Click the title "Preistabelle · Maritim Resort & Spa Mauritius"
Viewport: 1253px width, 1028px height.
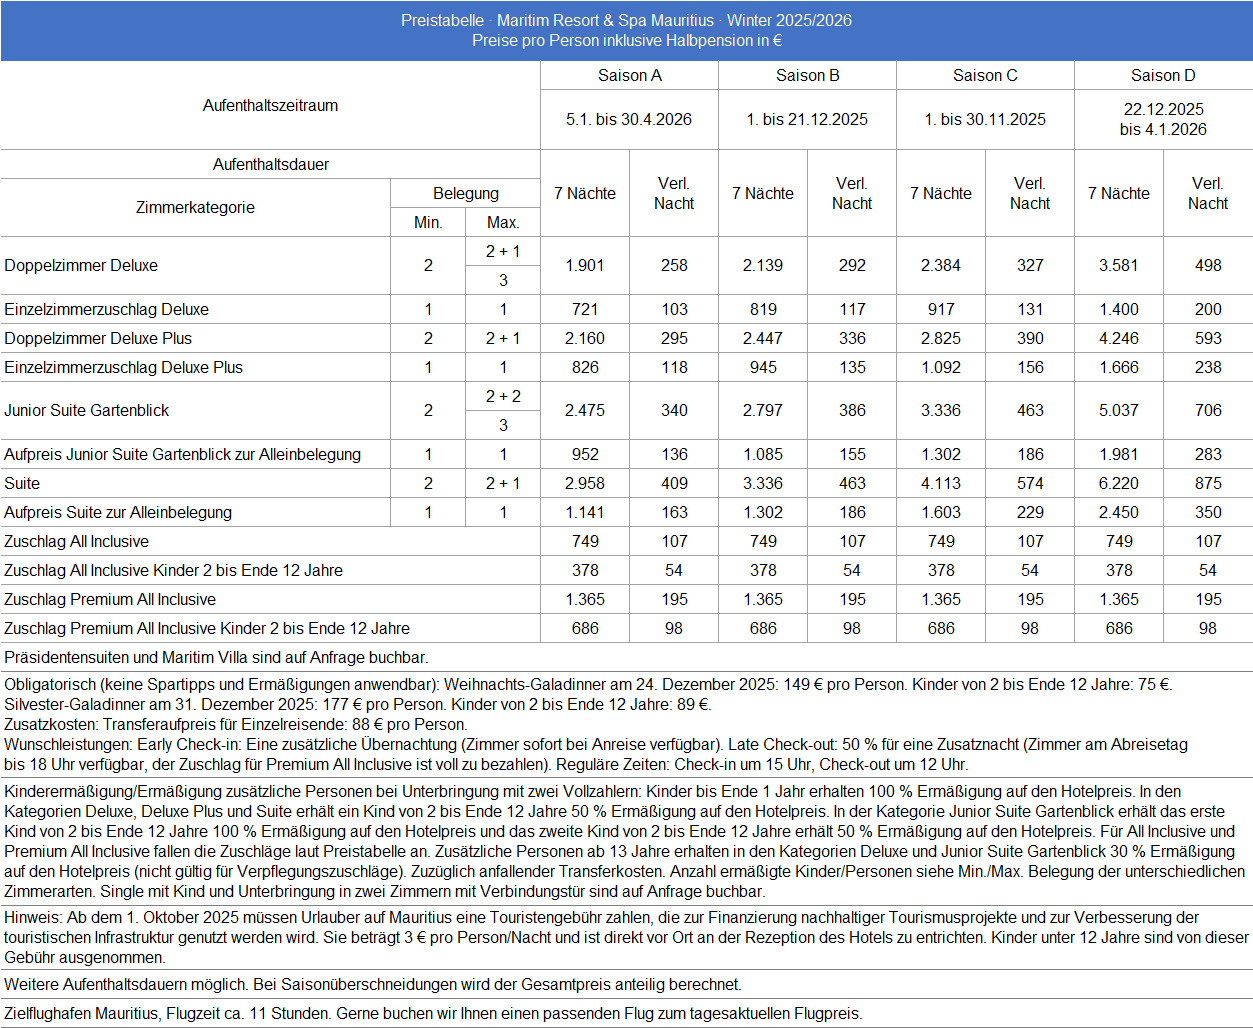pos(558,20)
